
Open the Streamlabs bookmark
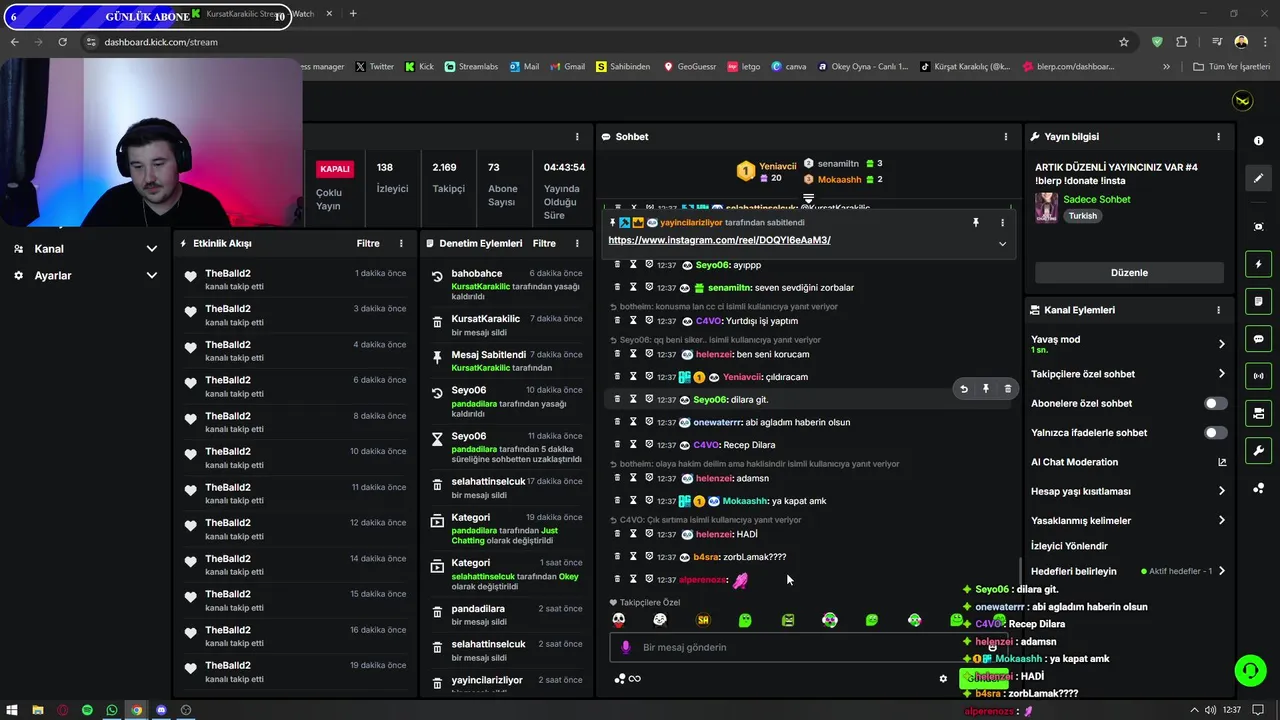point(471,67)
